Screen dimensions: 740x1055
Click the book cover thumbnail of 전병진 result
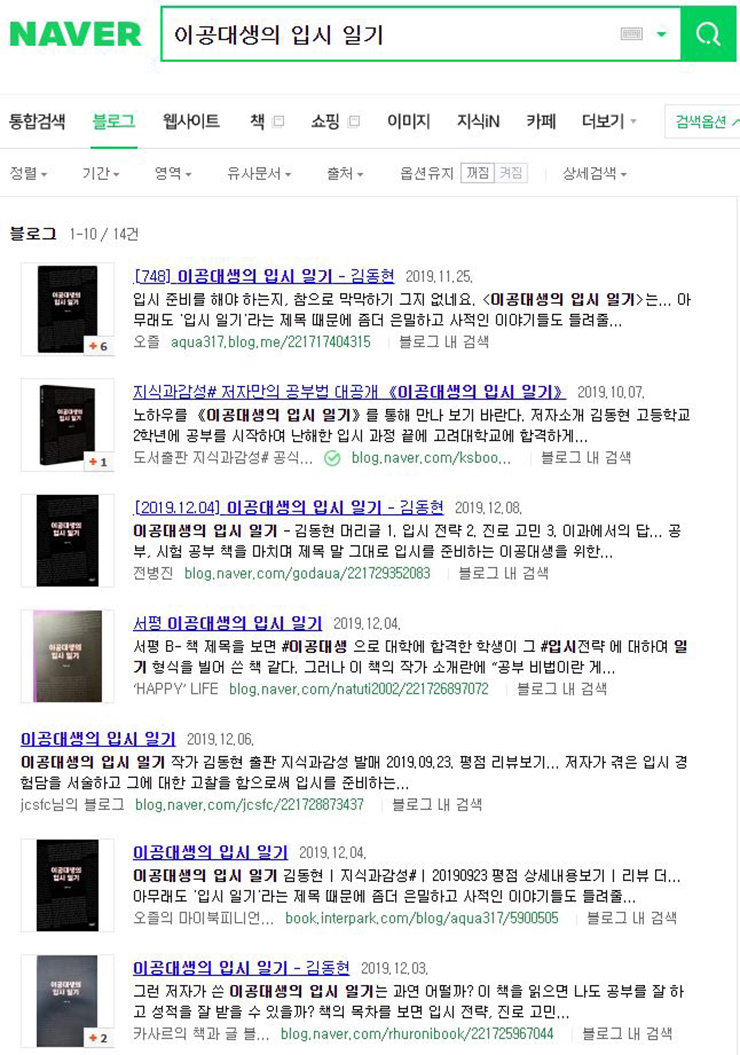[x=67, y=540]
